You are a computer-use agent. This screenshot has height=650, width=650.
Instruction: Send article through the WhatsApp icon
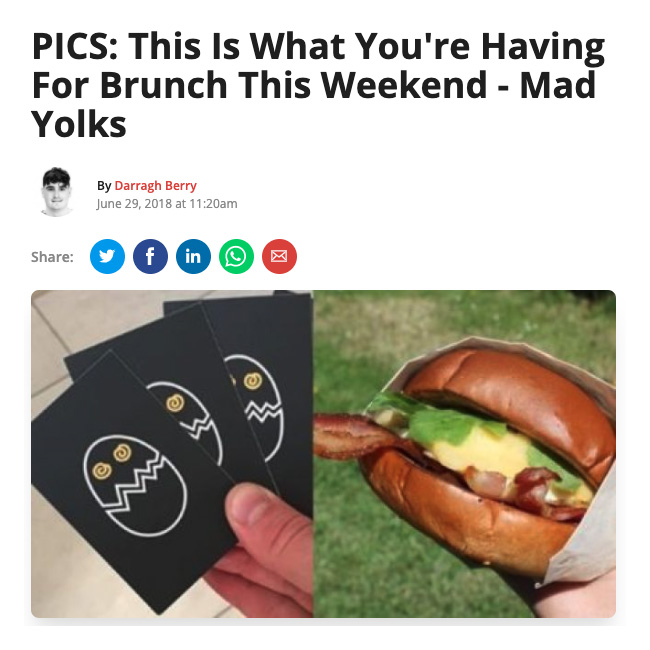pos(236,256)
